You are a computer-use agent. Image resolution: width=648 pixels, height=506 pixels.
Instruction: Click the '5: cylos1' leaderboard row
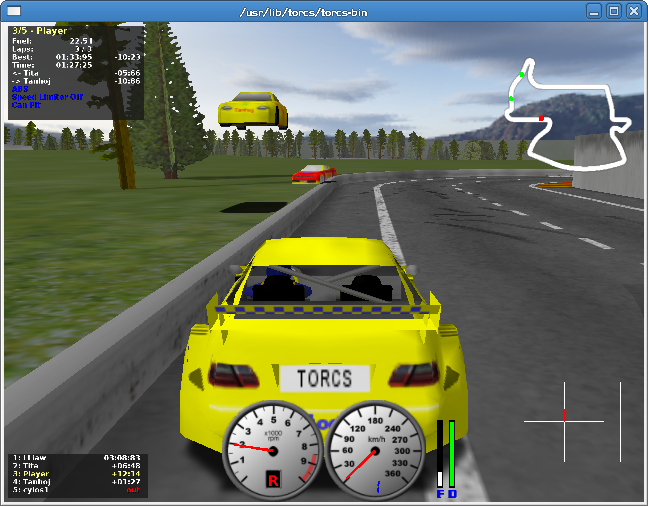(x=76, y=490)
